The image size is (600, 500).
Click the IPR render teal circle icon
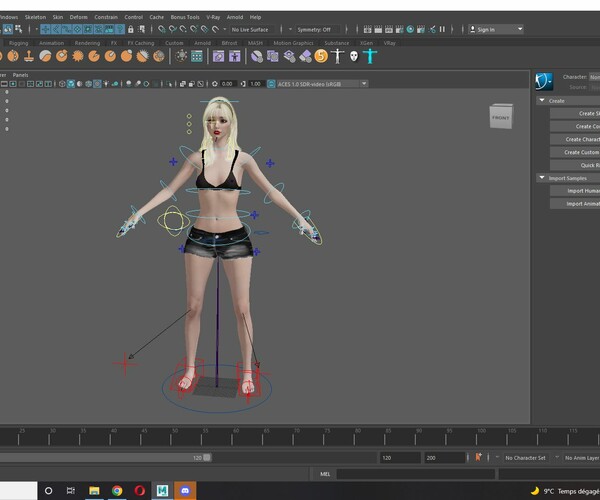[410, 29]
